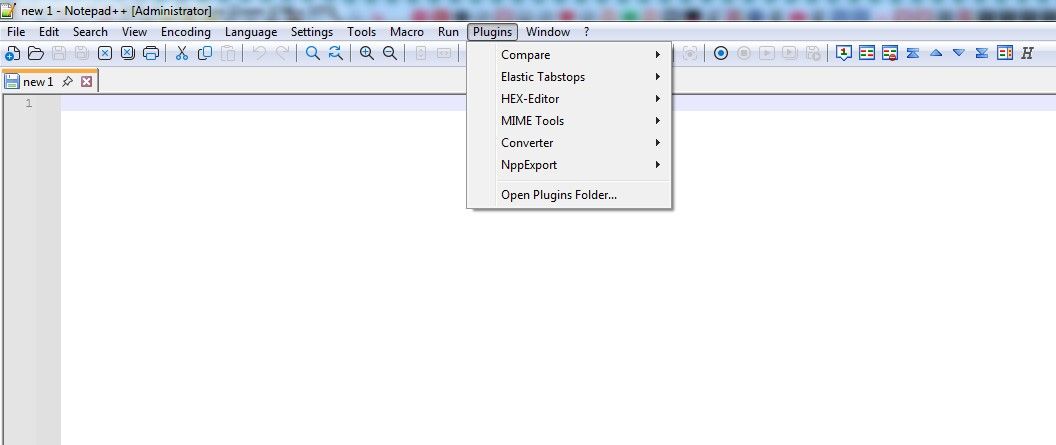This screenshot has width=1056, height=445.
Task: Click the Save recorded macro icon
Action: pos(813,54)
